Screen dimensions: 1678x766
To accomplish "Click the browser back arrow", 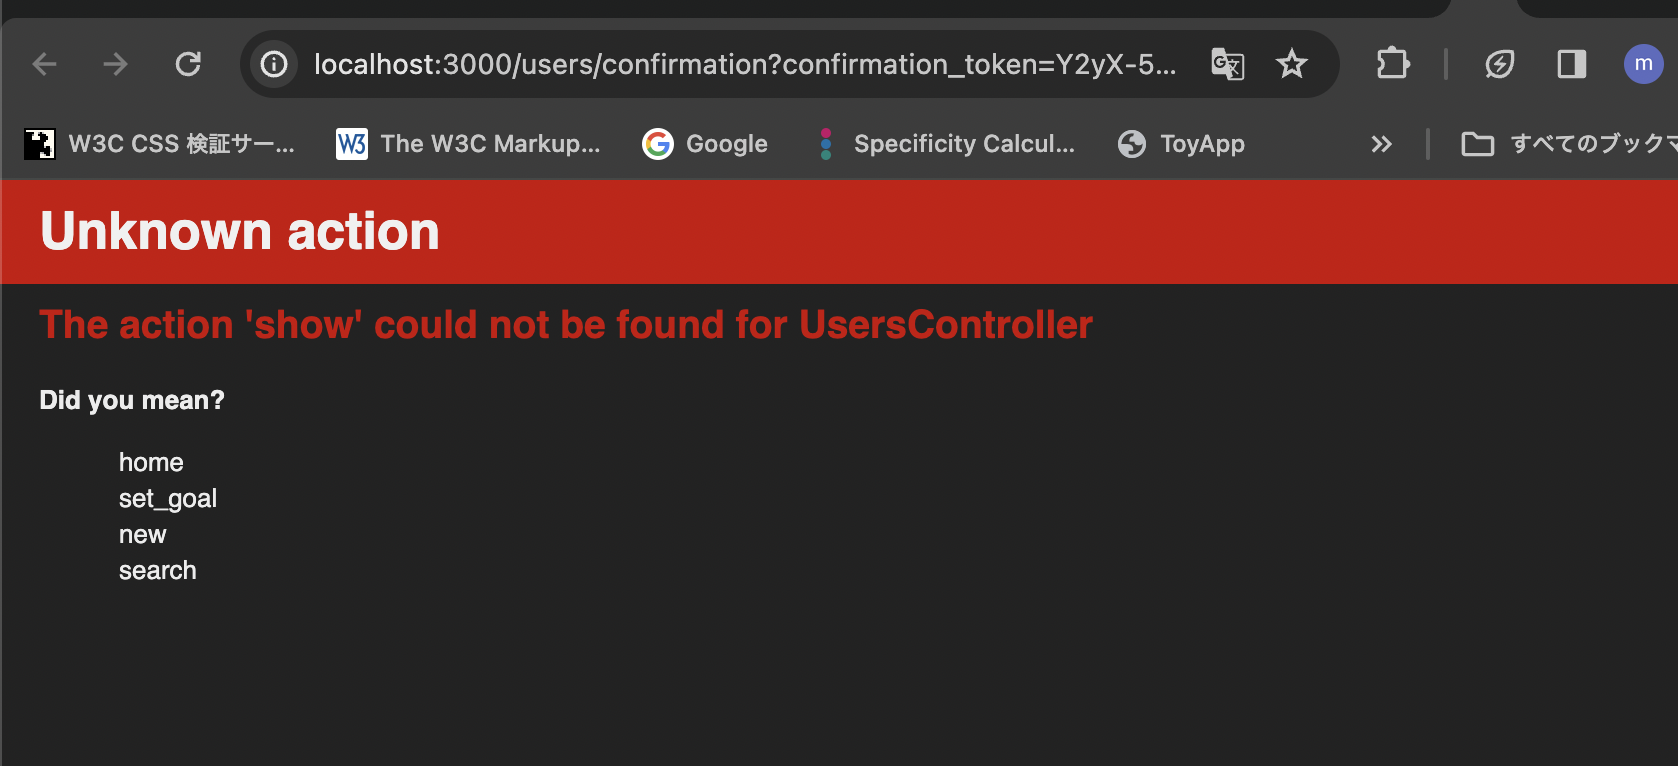I will tap(45, 65).
